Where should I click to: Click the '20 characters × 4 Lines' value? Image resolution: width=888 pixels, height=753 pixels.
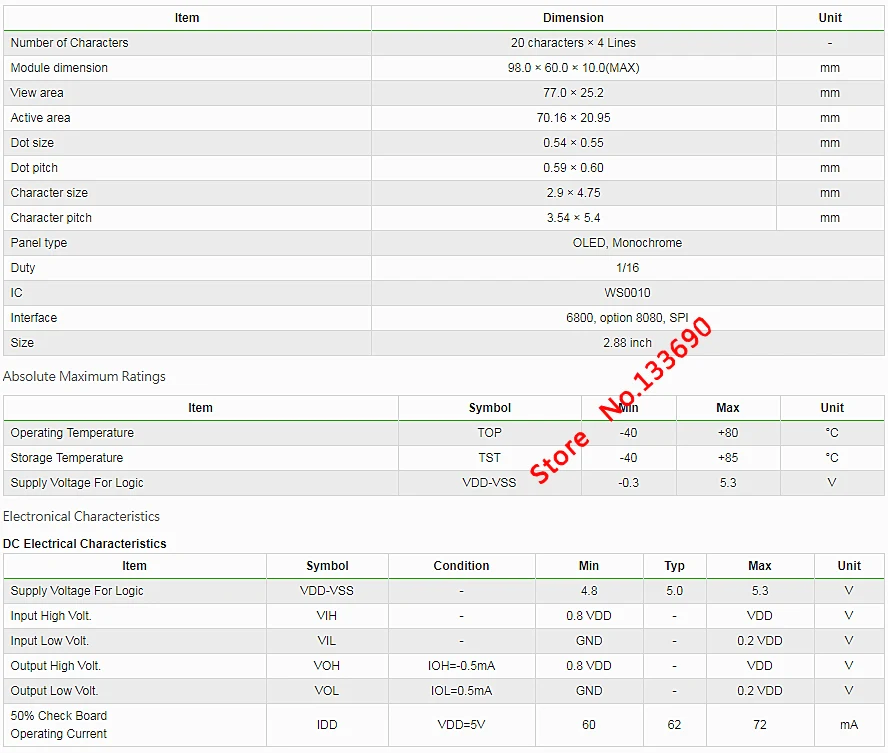click(573, 43)
